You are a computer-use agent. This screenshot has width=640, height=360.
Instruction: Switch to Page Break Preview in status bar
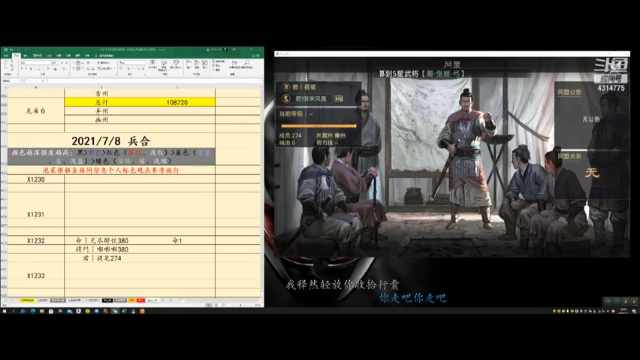224,304
